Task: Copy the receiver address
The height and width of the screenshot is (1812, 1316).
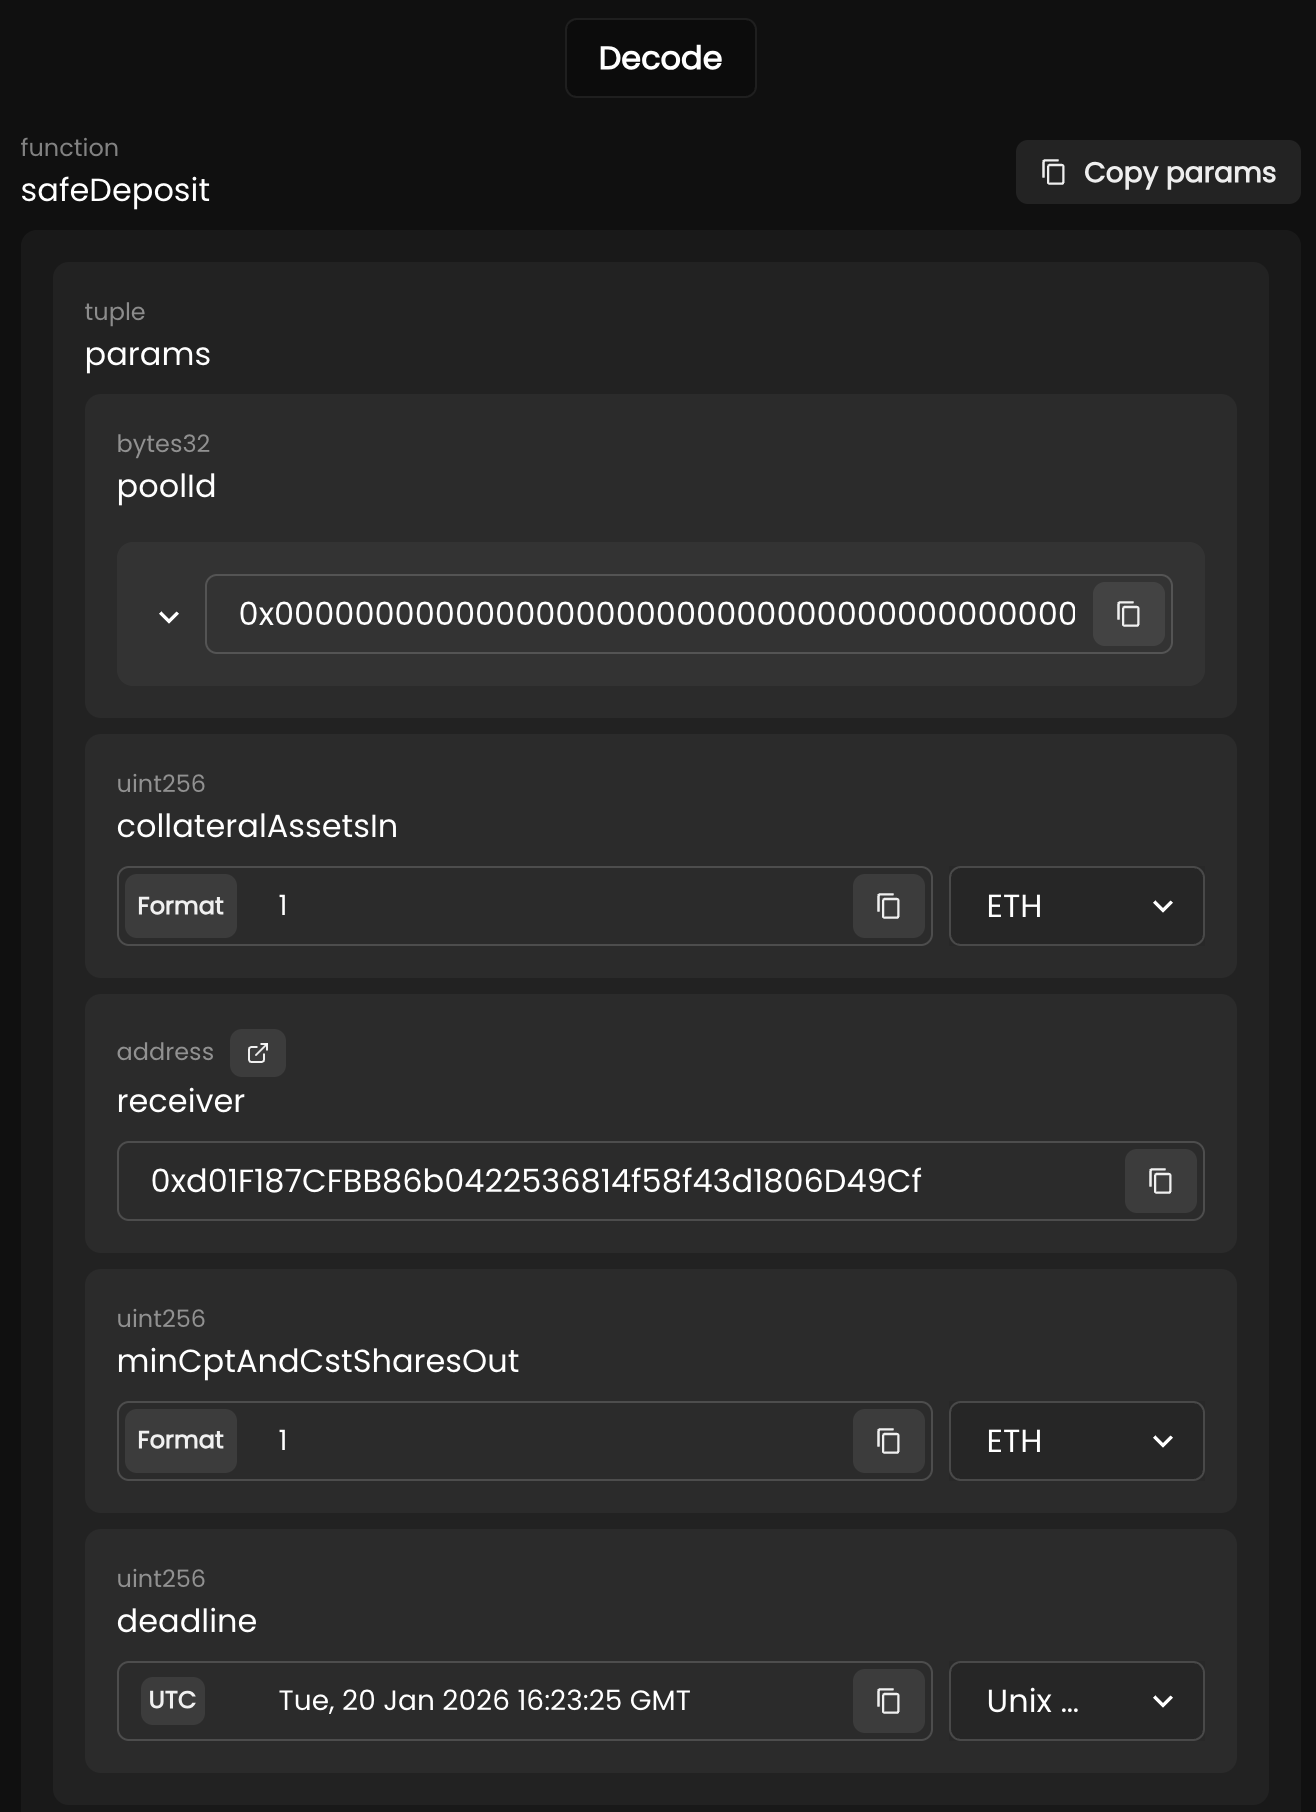Action: click(x=1160, y=1181)
